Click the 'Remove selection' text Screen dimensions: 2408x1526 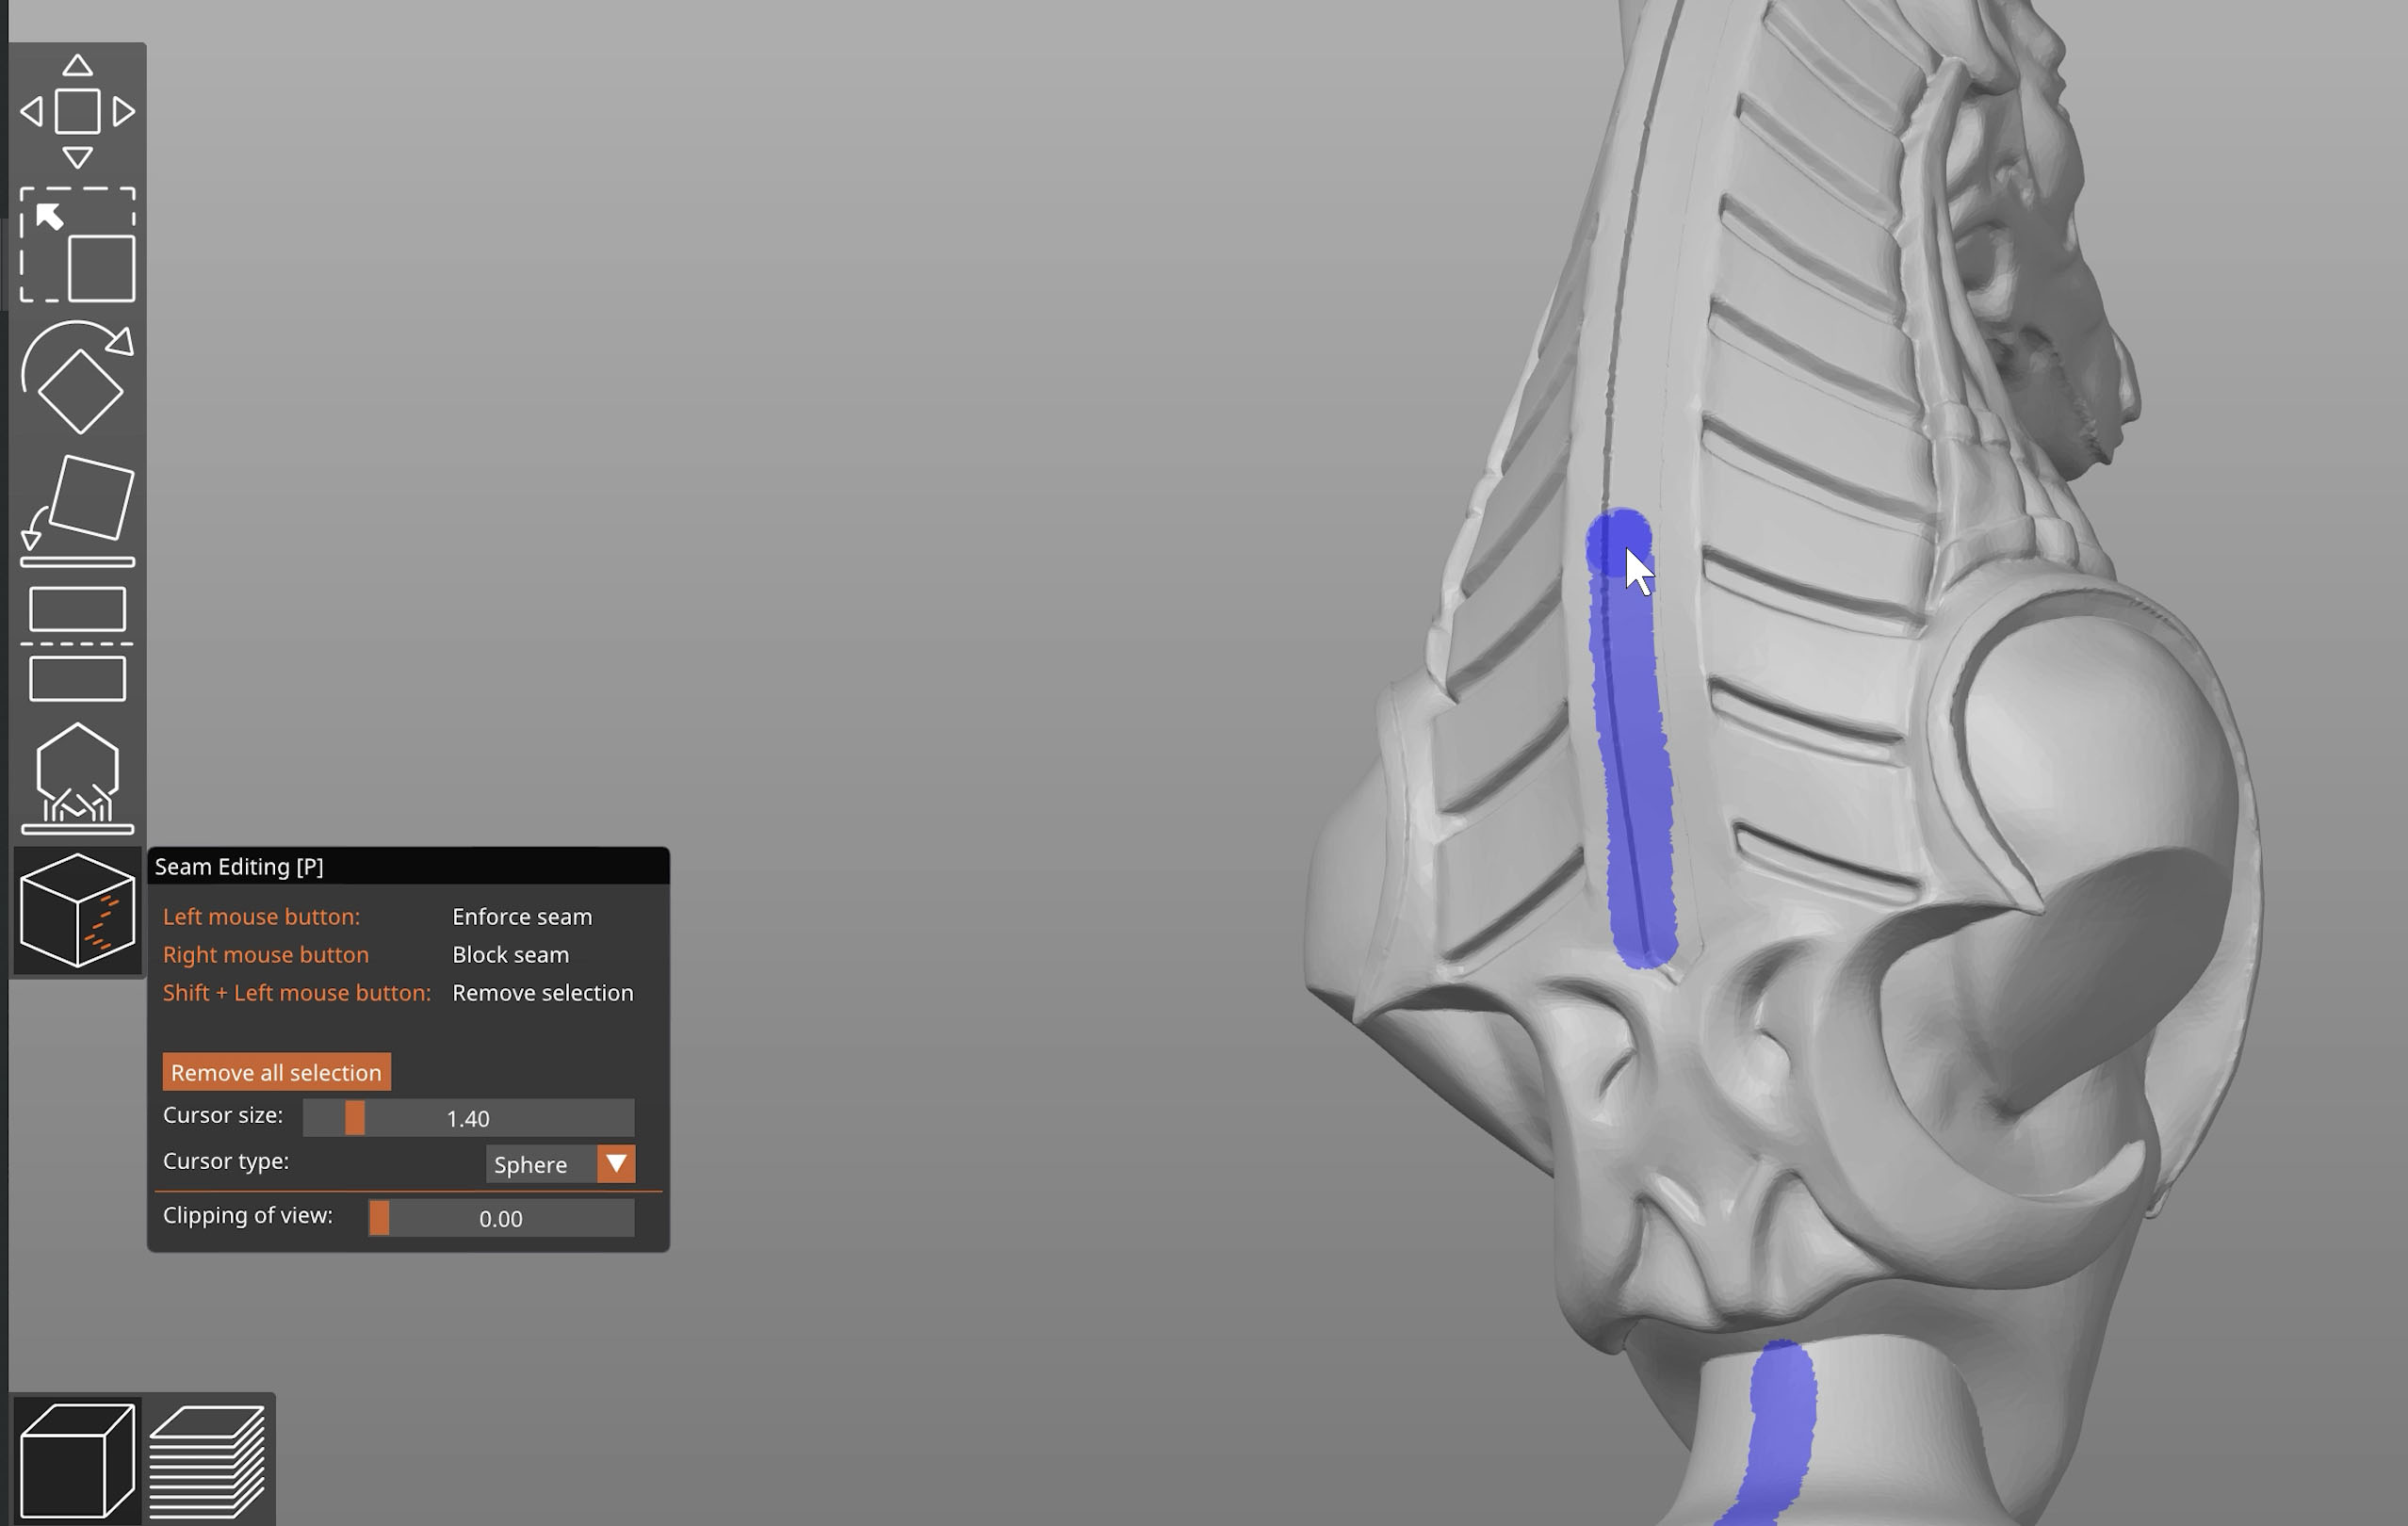543,992
